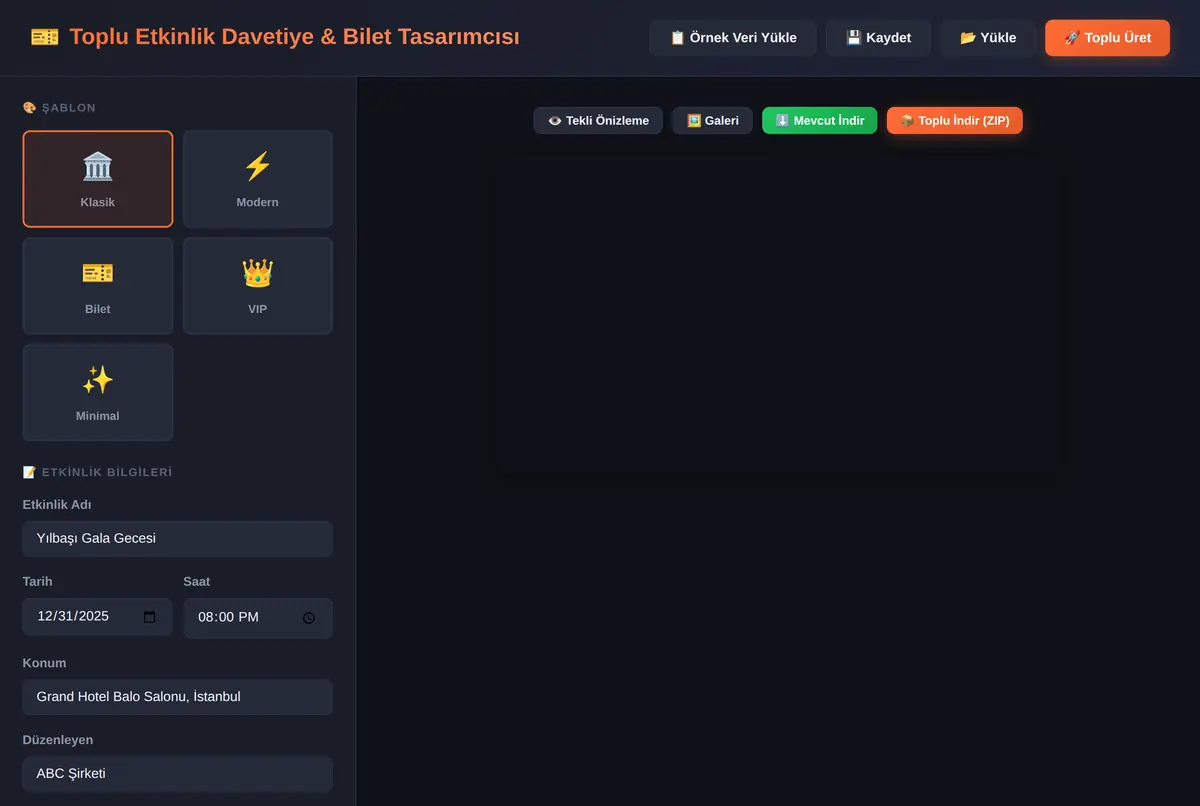
Task: Edit the Konum location field
Action: (x=178, y=697)
